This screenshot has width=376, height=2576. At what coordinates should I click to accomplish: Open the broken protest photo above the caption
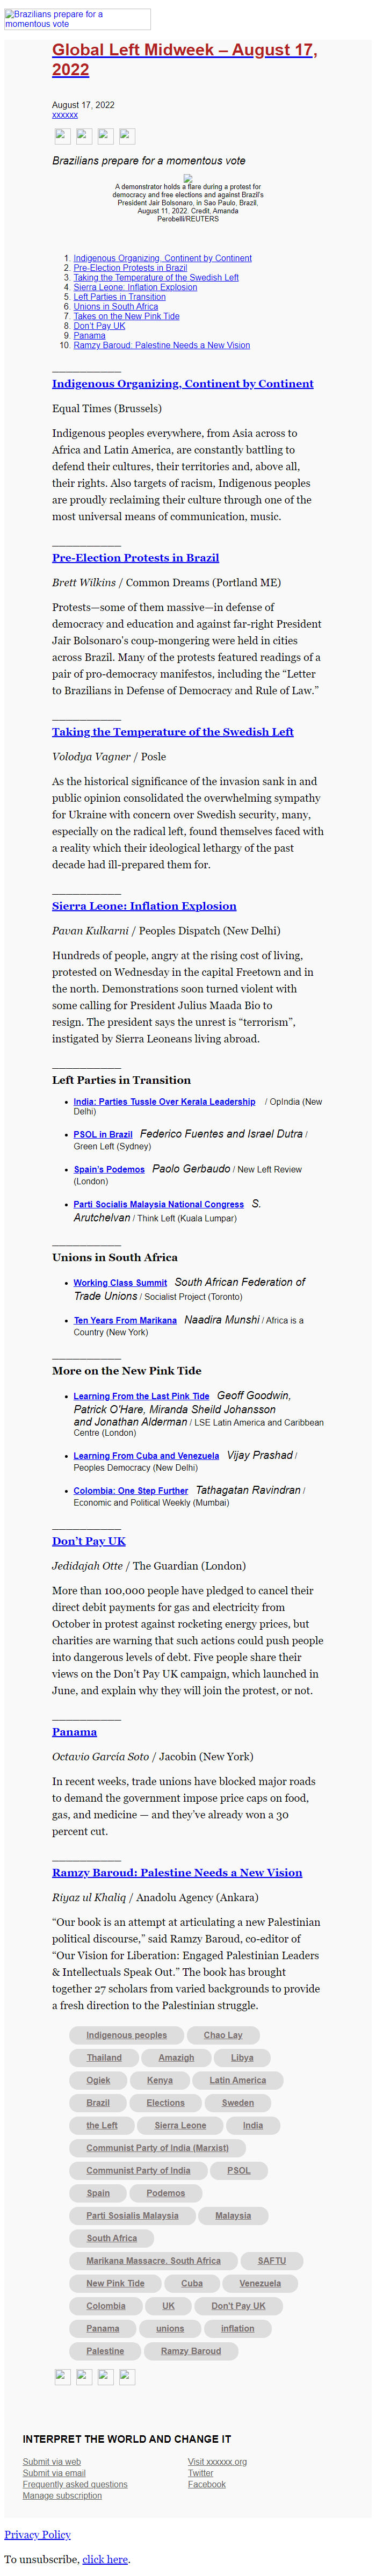(187, 179)
